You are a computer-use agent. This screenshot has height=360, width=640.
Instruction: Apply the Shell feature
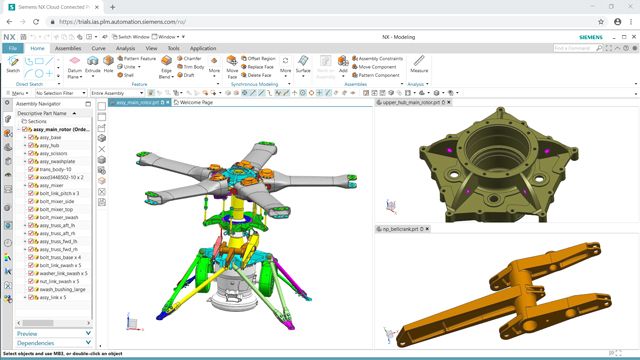(x=126, y=75)
